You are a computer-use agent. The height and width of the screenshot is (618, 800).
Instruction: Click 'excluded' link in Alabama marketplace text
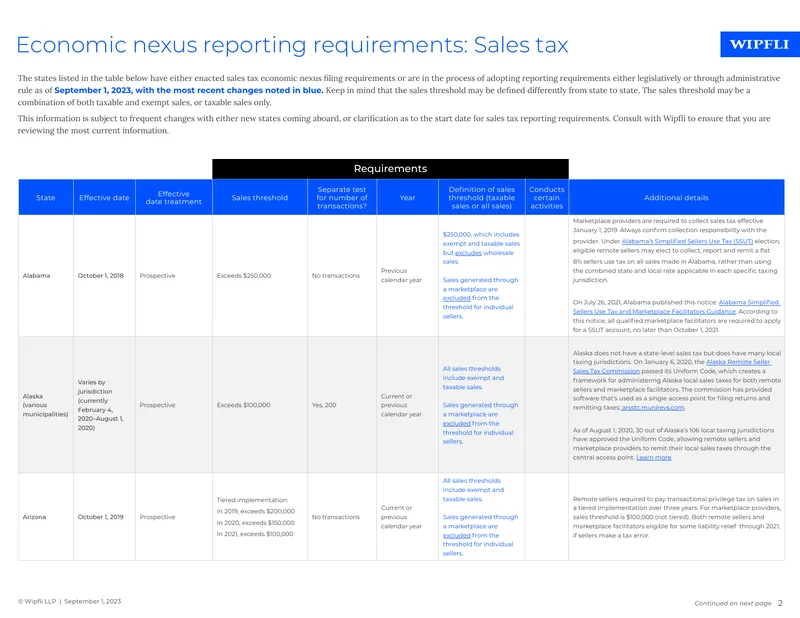click(456, 298)
